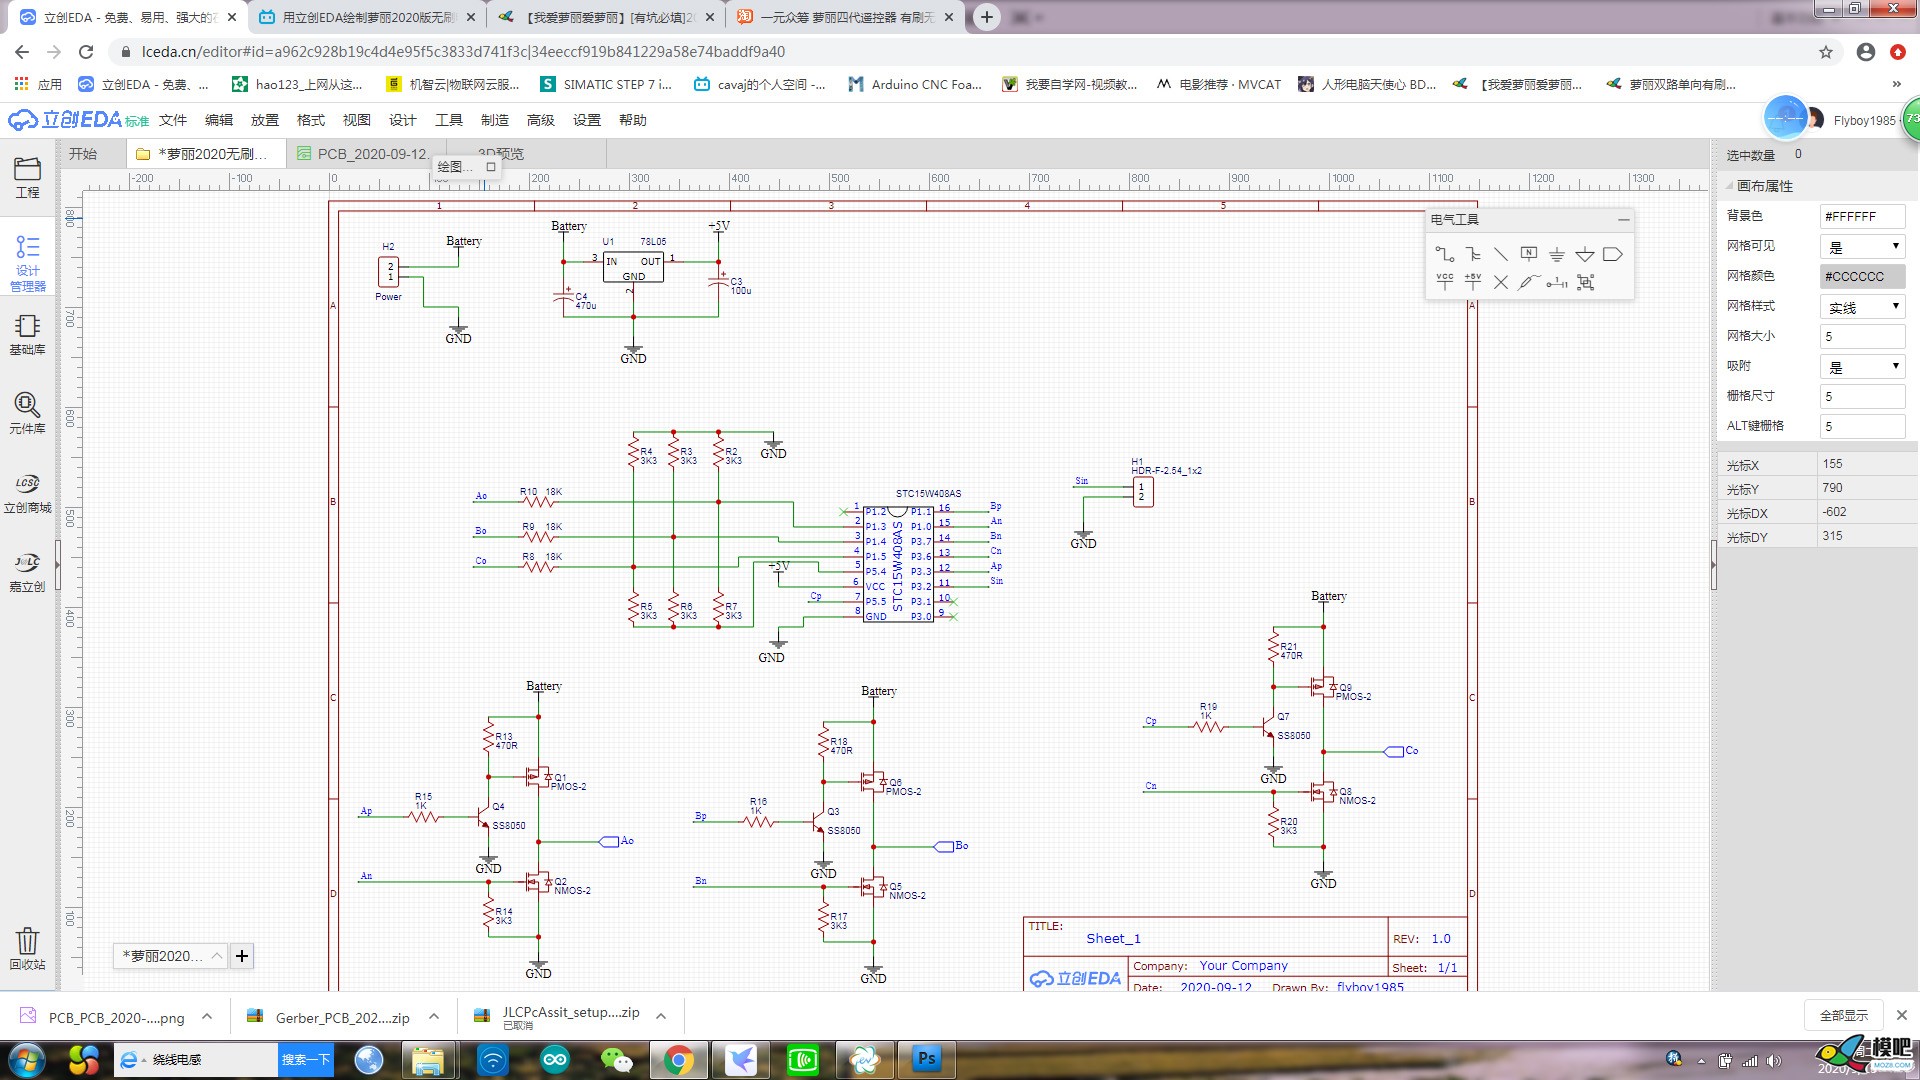This screenshot has height=1080, width=1920.
Task: Expand the 网格可见 dropdown
Action: tap(1862, 247)
